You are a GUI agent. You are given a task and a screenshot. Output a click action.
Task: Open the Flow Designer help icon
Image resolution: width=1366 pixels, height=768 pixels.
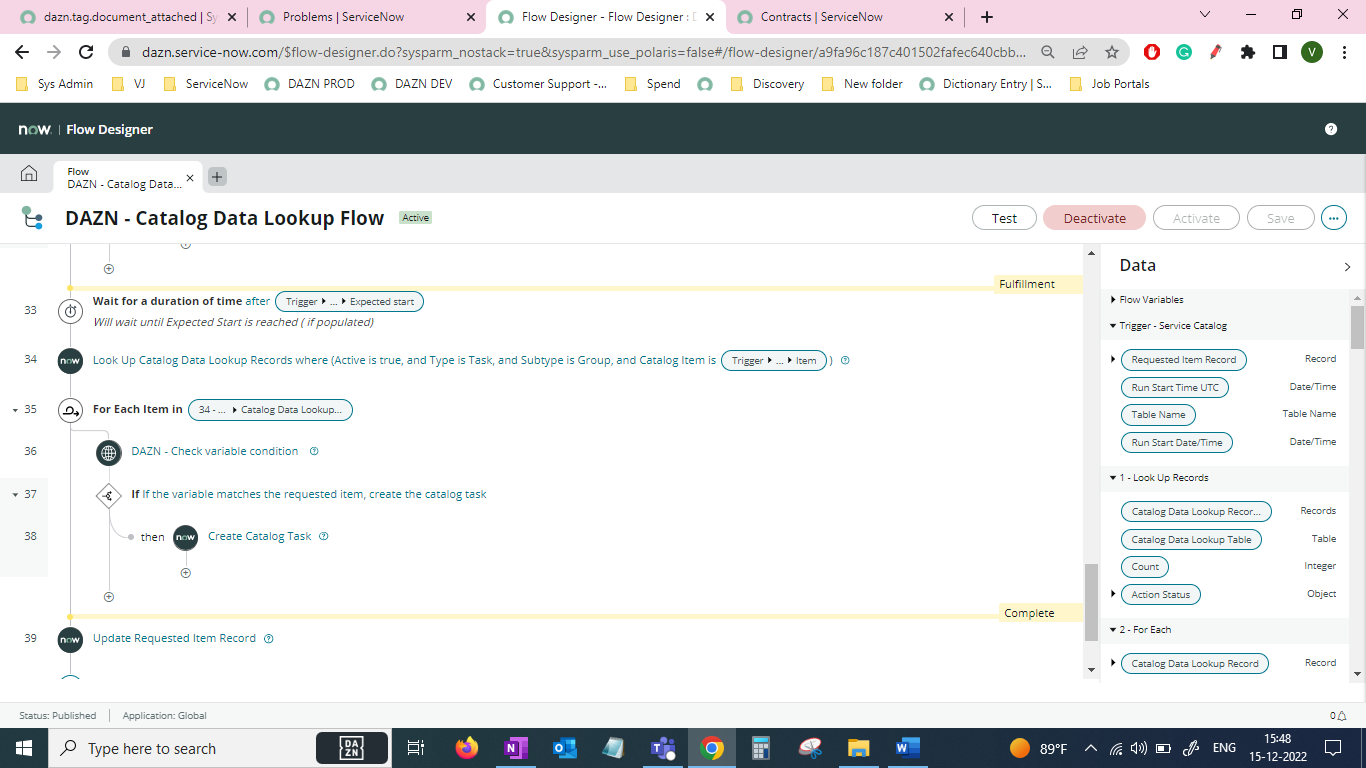(x=1331, y=129)
